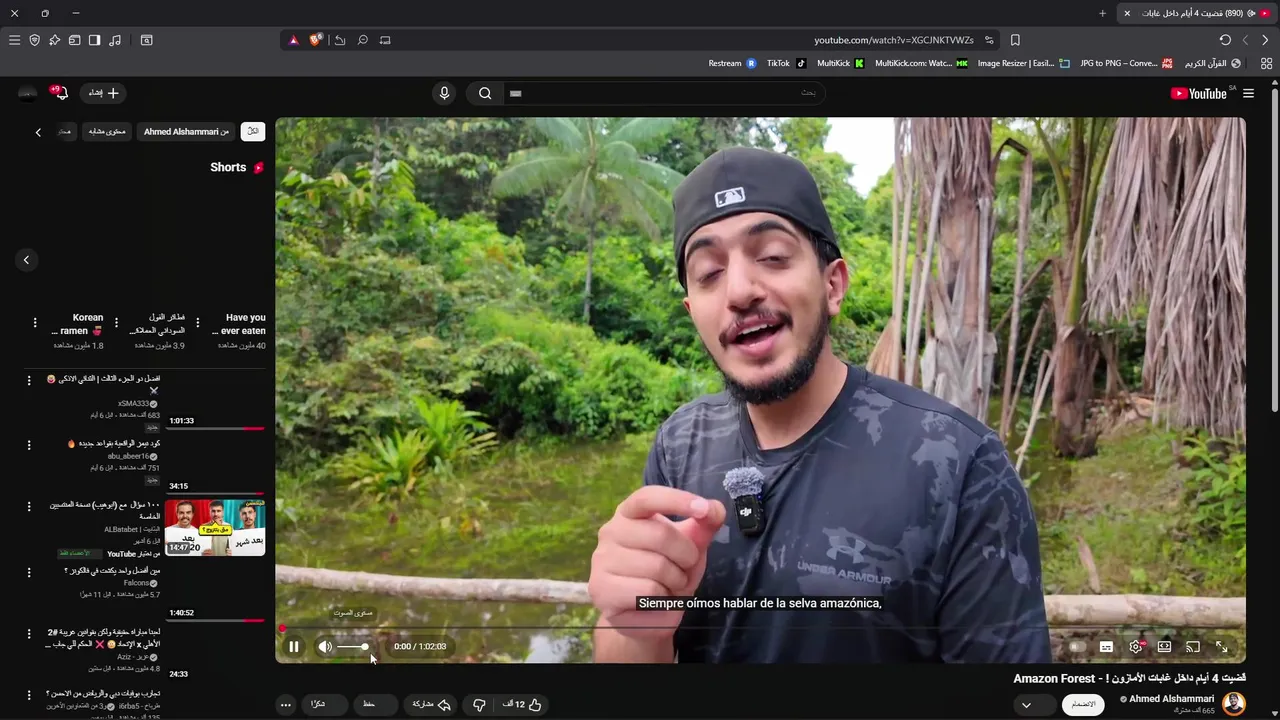Open options for the 'Have you ever eaten' short

198,323
